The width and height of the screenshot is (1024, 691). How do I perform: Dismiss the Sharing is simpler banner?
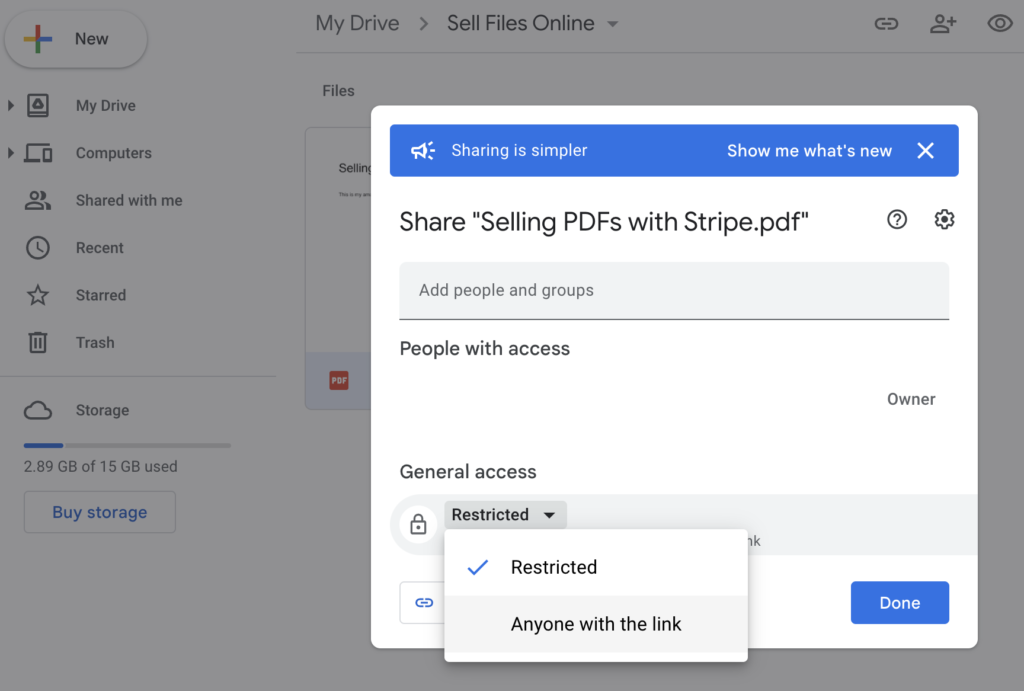coord(925,151)
